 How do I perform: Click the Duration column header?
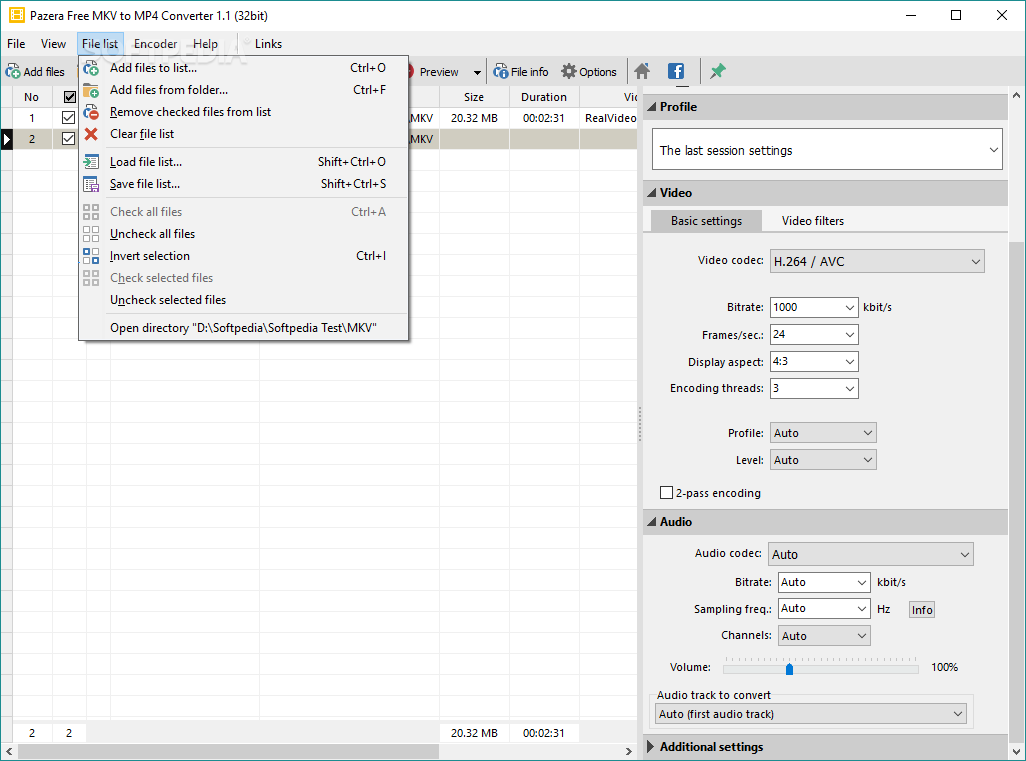pyautogui.click(x=544, y=97)
